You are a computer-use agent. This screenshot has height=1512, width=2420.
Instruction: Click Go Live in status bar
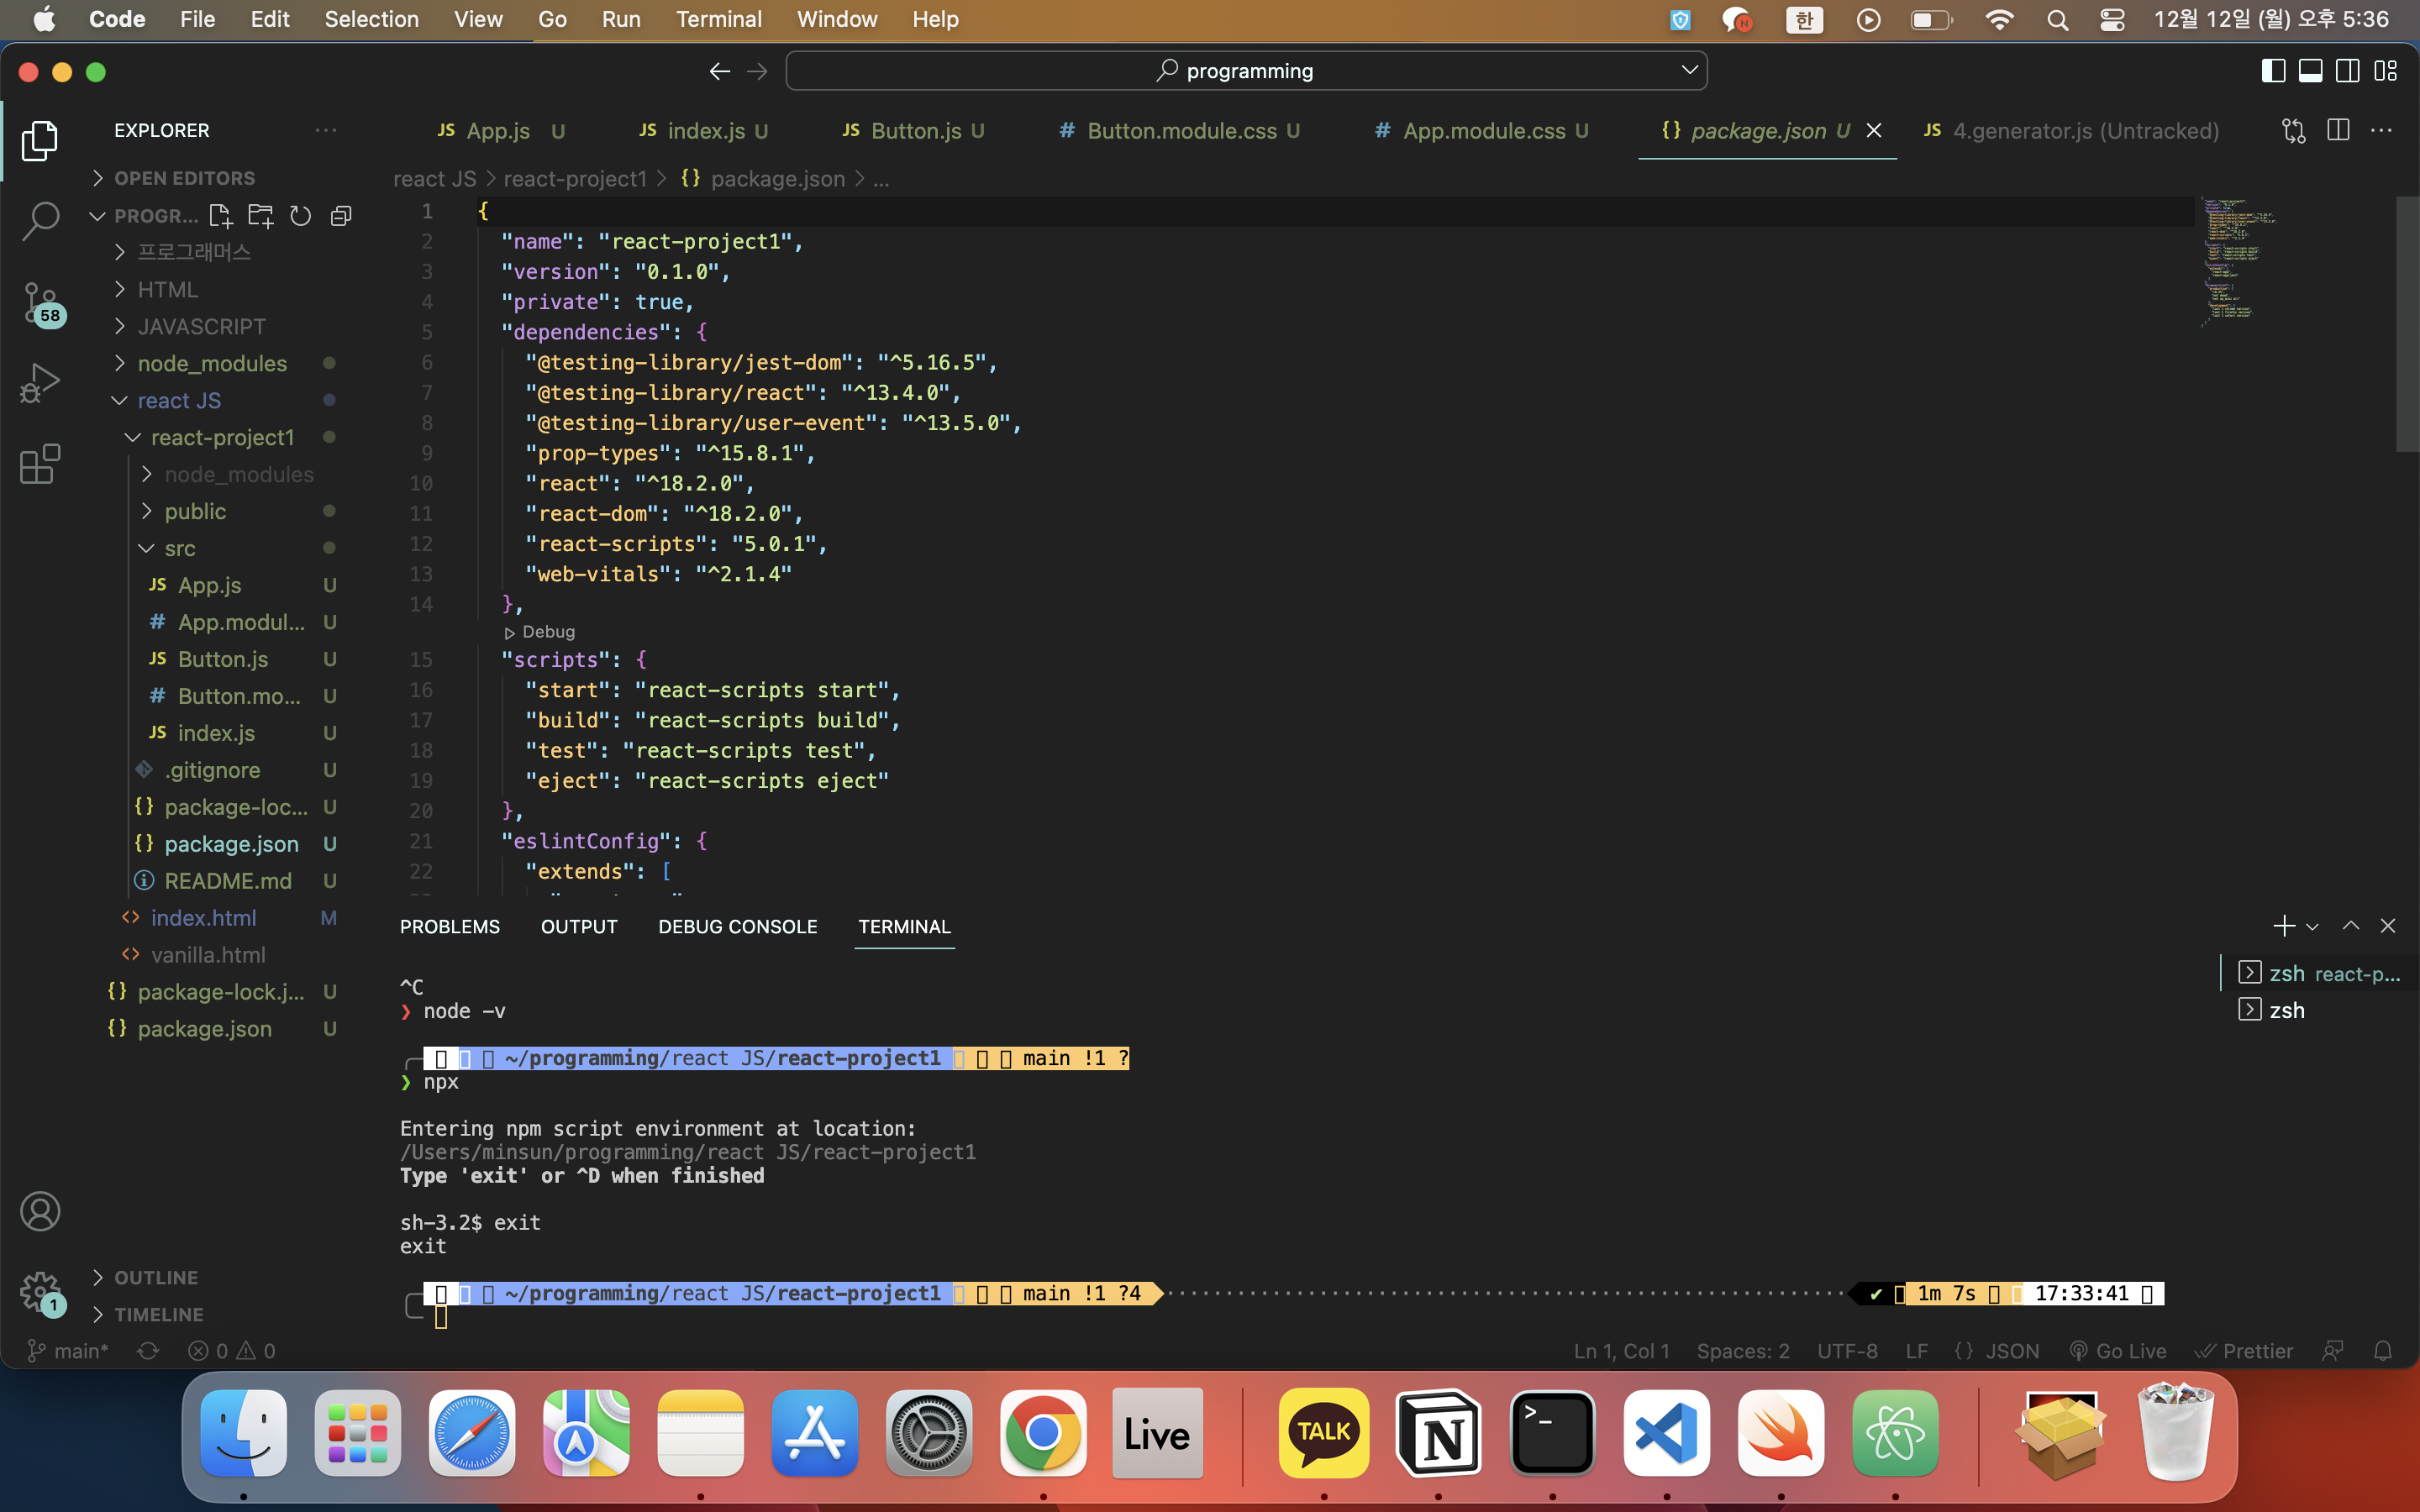coord(2118,1351)
